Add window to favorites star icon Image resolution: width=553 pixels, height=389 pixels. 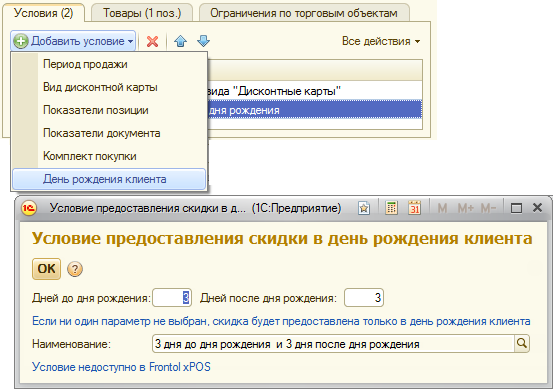[x=364, y=208]
